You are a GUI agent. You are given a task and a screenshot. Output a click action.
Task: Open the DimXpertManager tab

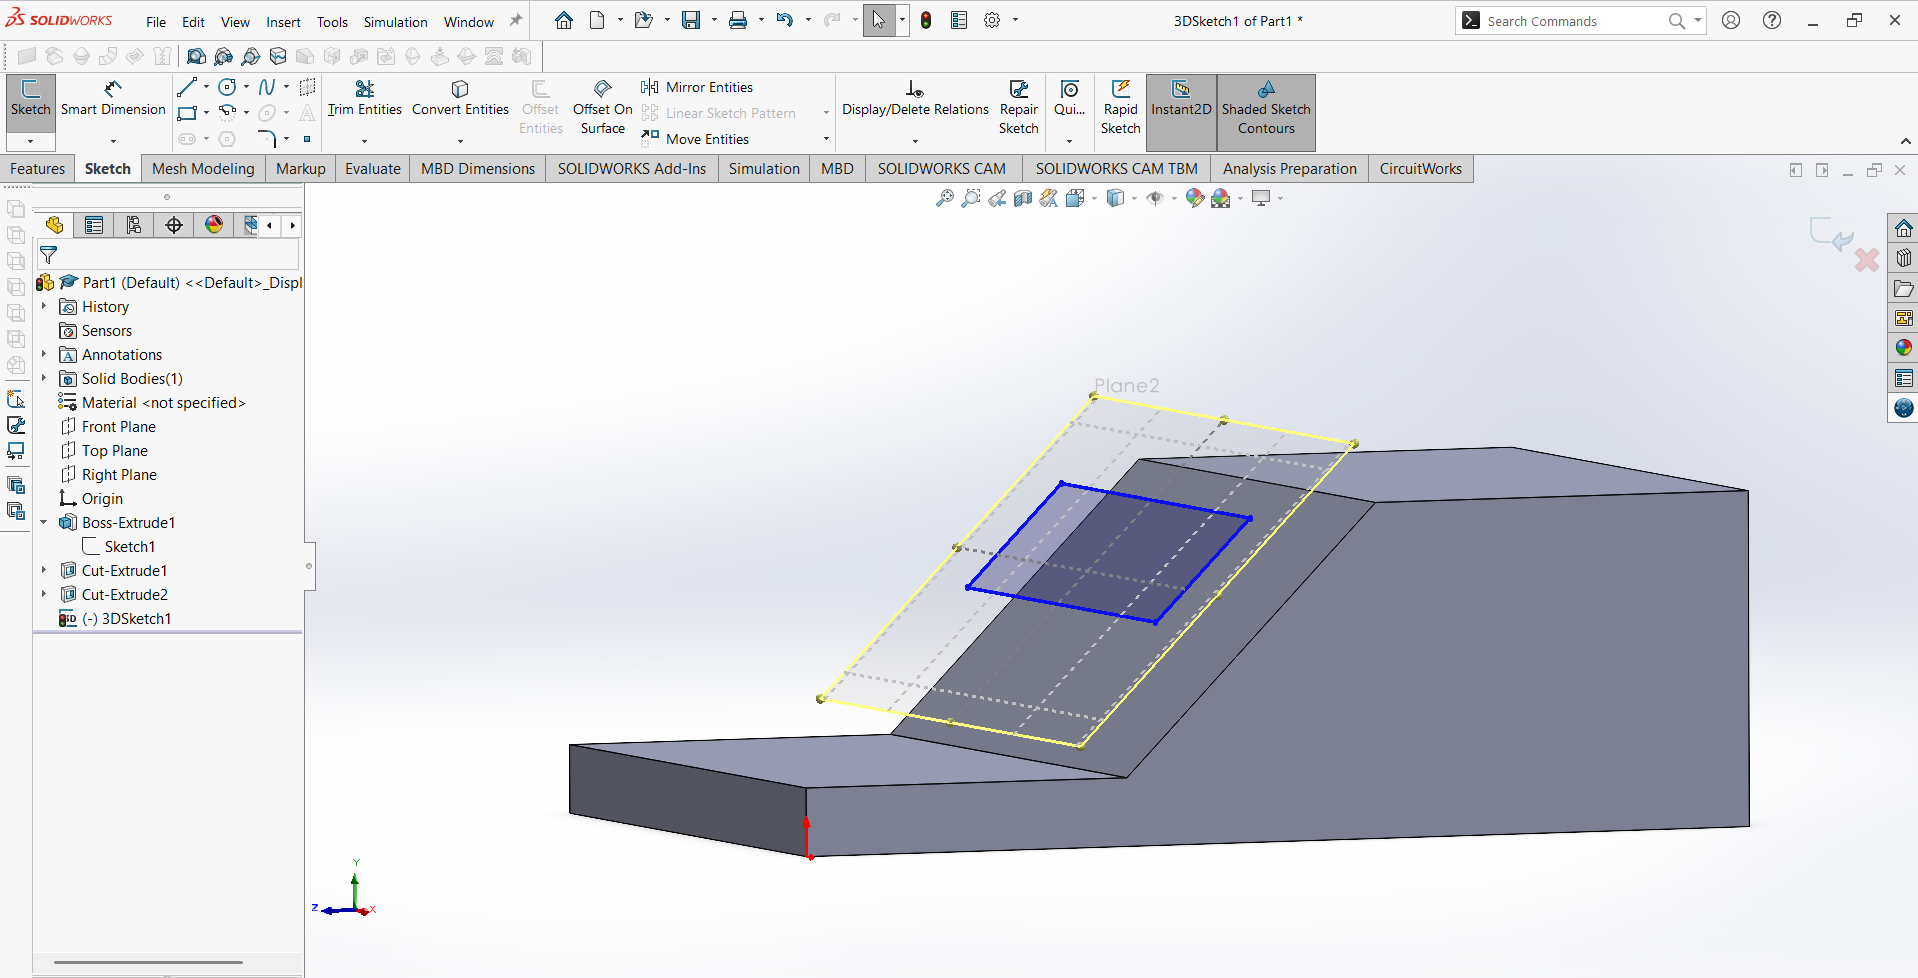pos(174,225)
